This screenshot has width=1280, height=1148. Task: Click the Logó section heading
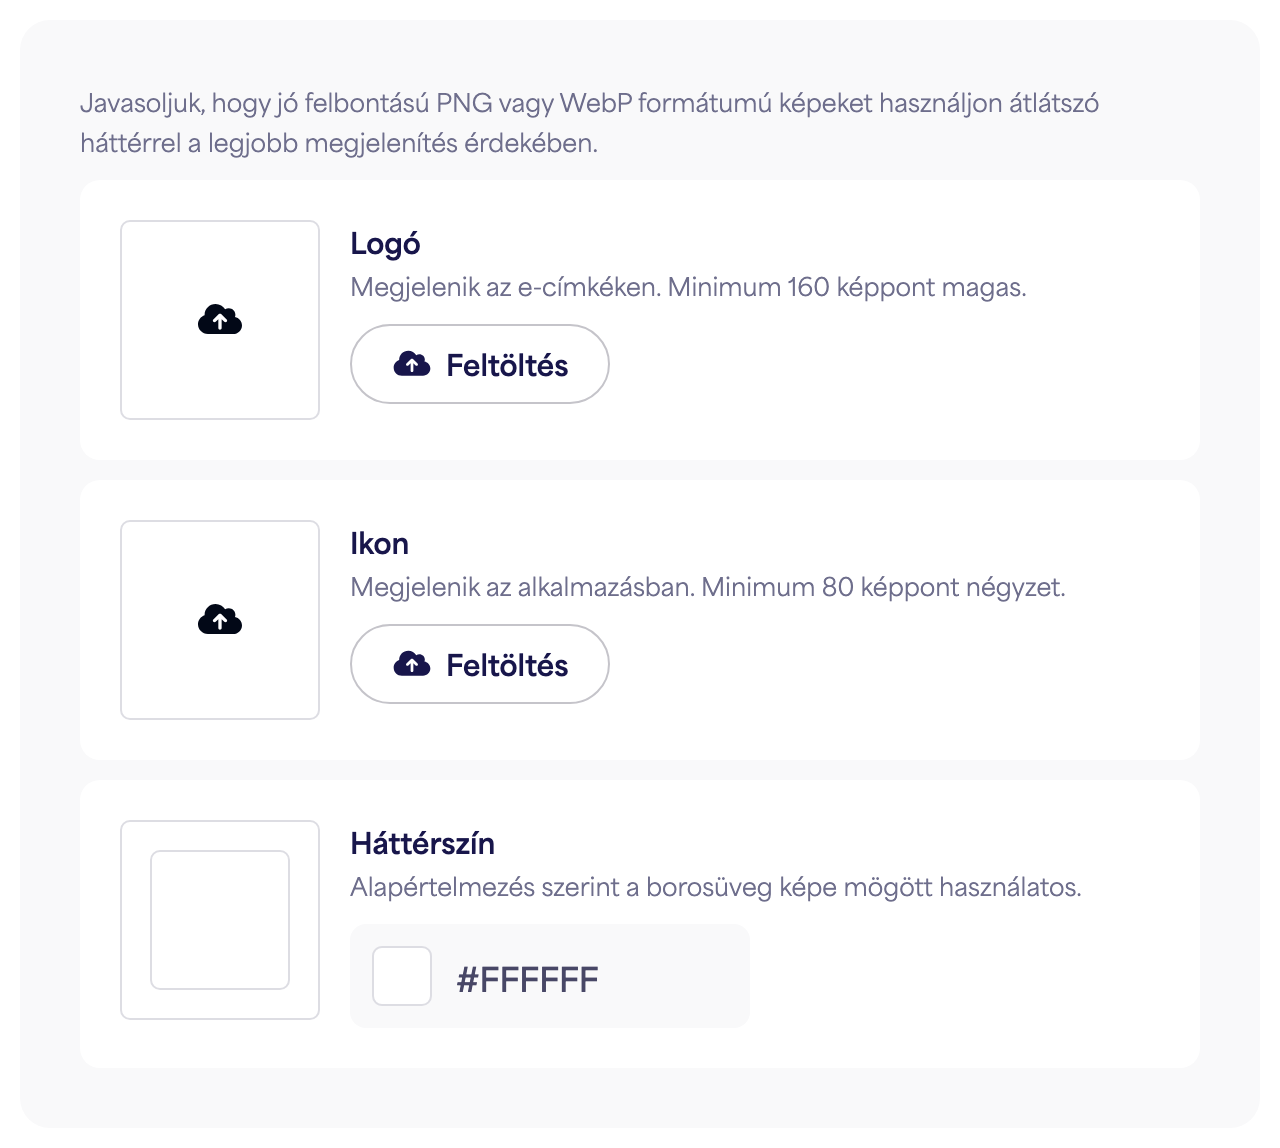pyautogui.click(x=385, y=244)
